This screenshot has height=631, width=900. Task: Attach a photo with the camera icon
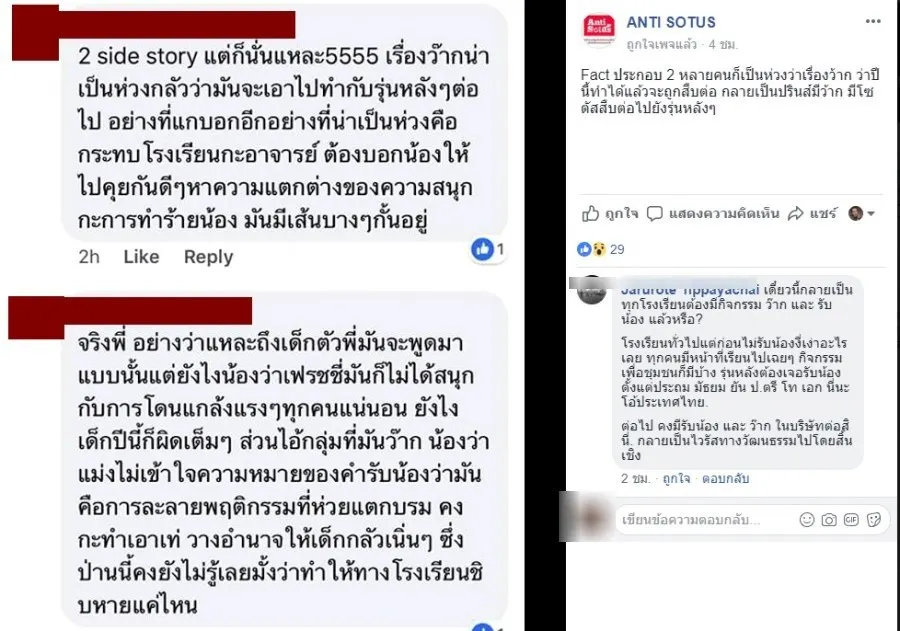829,520
